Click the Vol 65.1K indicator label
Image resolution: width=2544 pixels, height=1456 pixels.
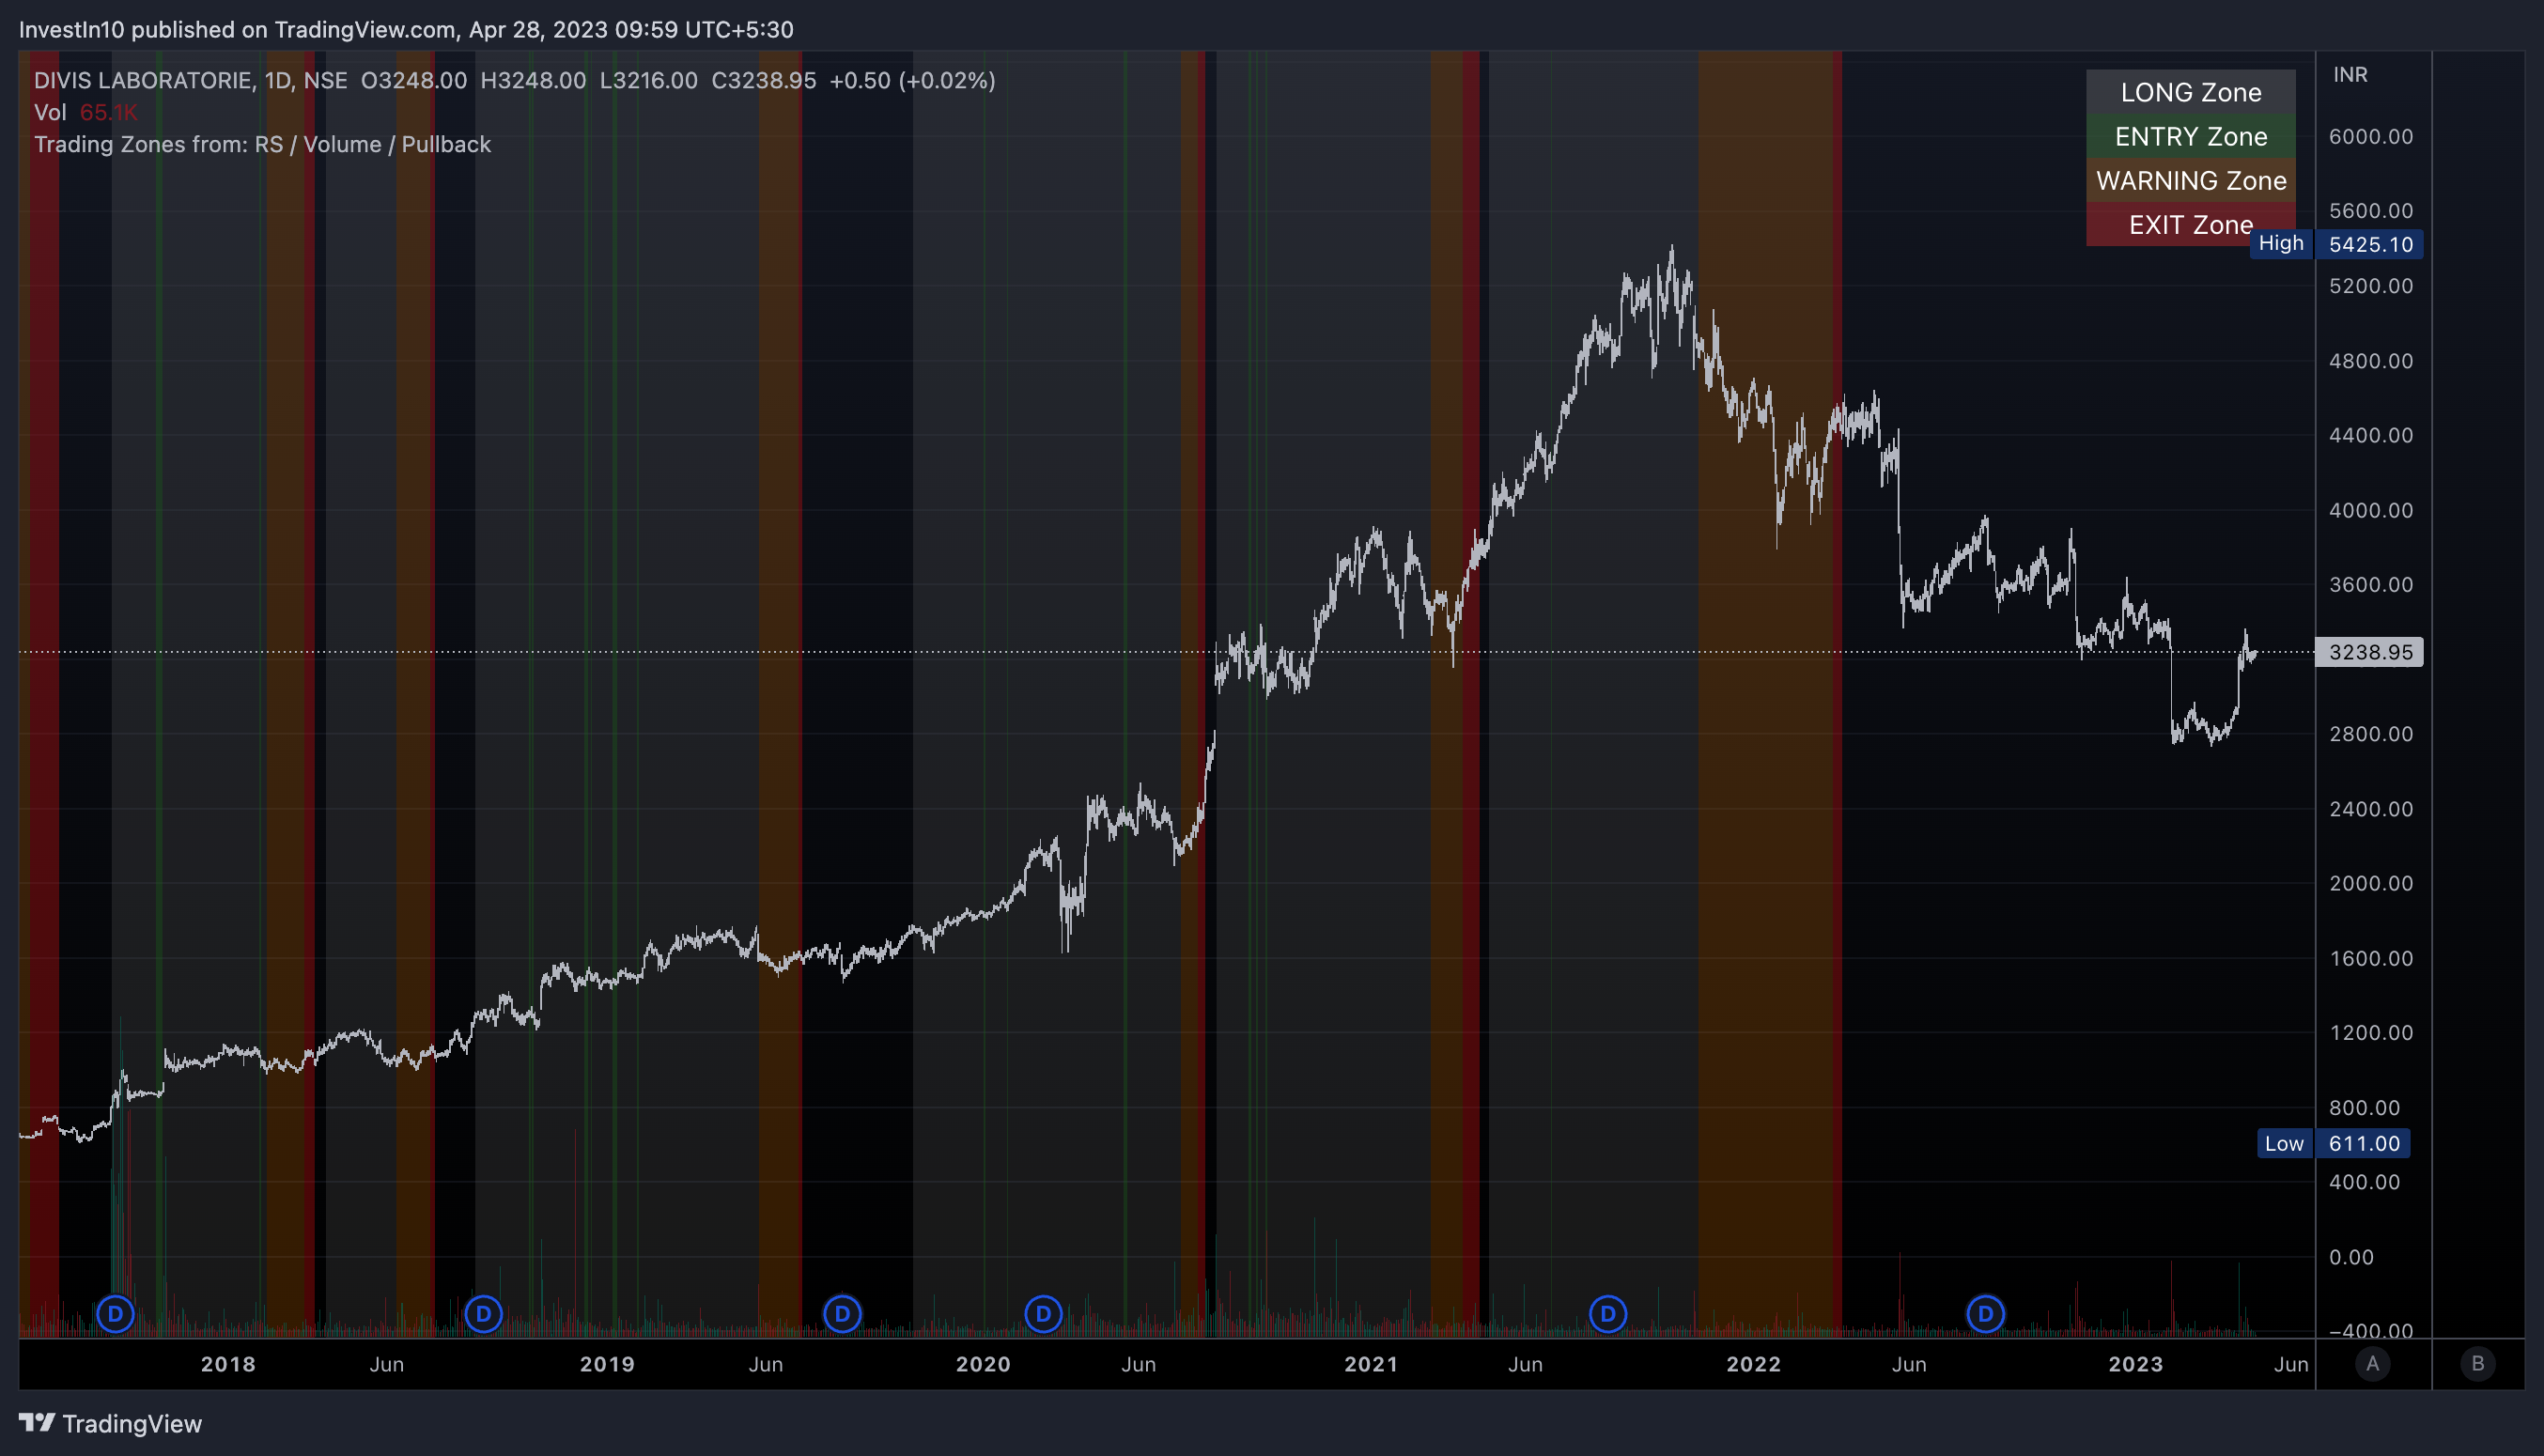pos(86,112)
